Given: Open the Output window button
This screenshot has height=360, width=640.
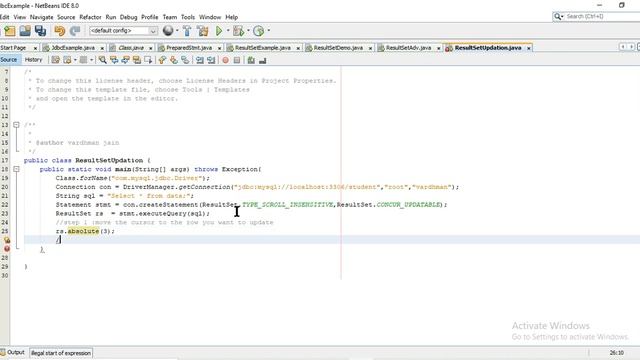Looking at the screenshot, I should pos(13,352).
